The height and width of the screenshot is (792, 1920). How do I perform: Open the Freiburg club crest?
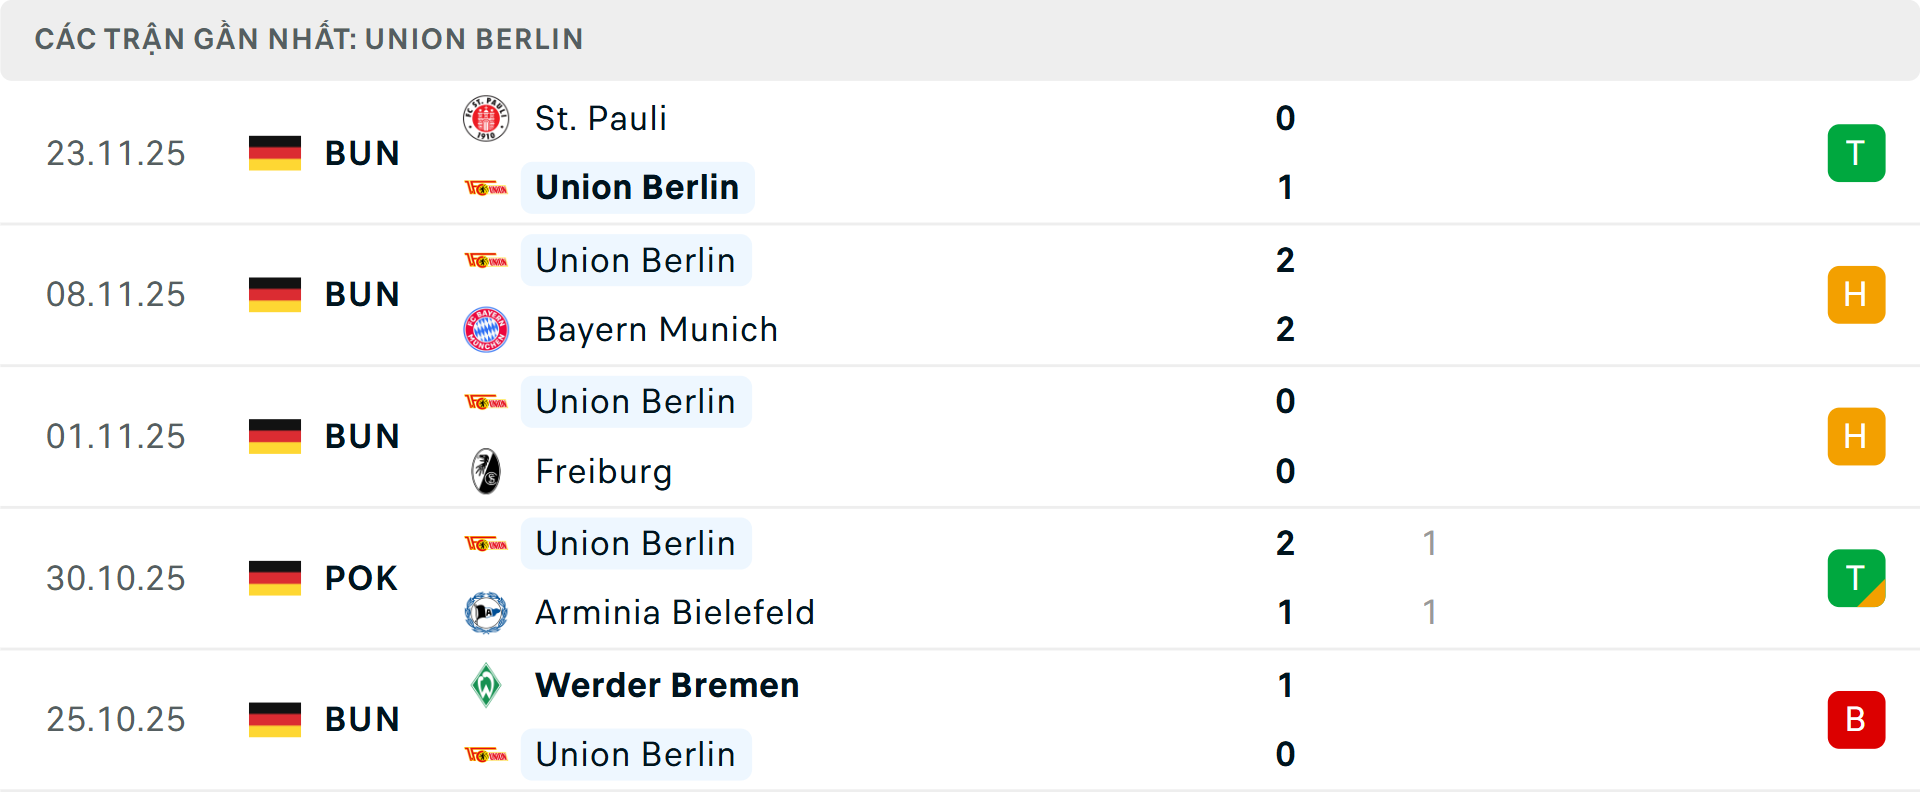pos(486,471)
